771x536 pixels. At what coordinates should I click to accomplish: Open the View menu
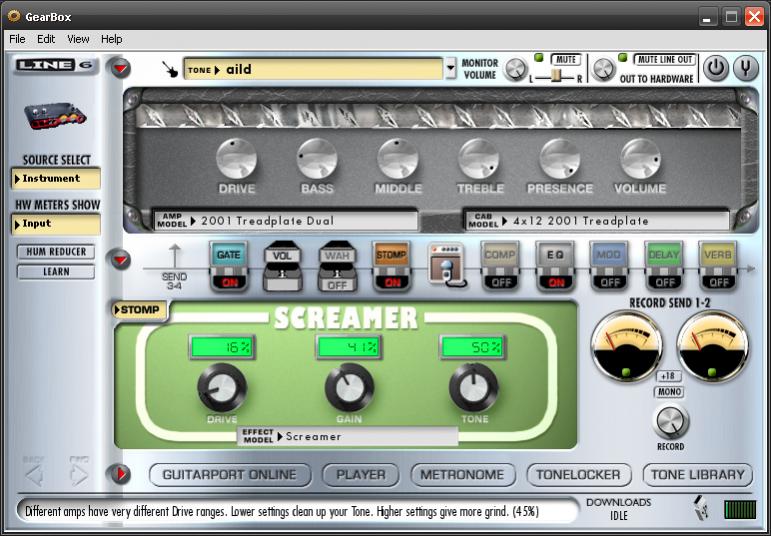coord(78,39)
